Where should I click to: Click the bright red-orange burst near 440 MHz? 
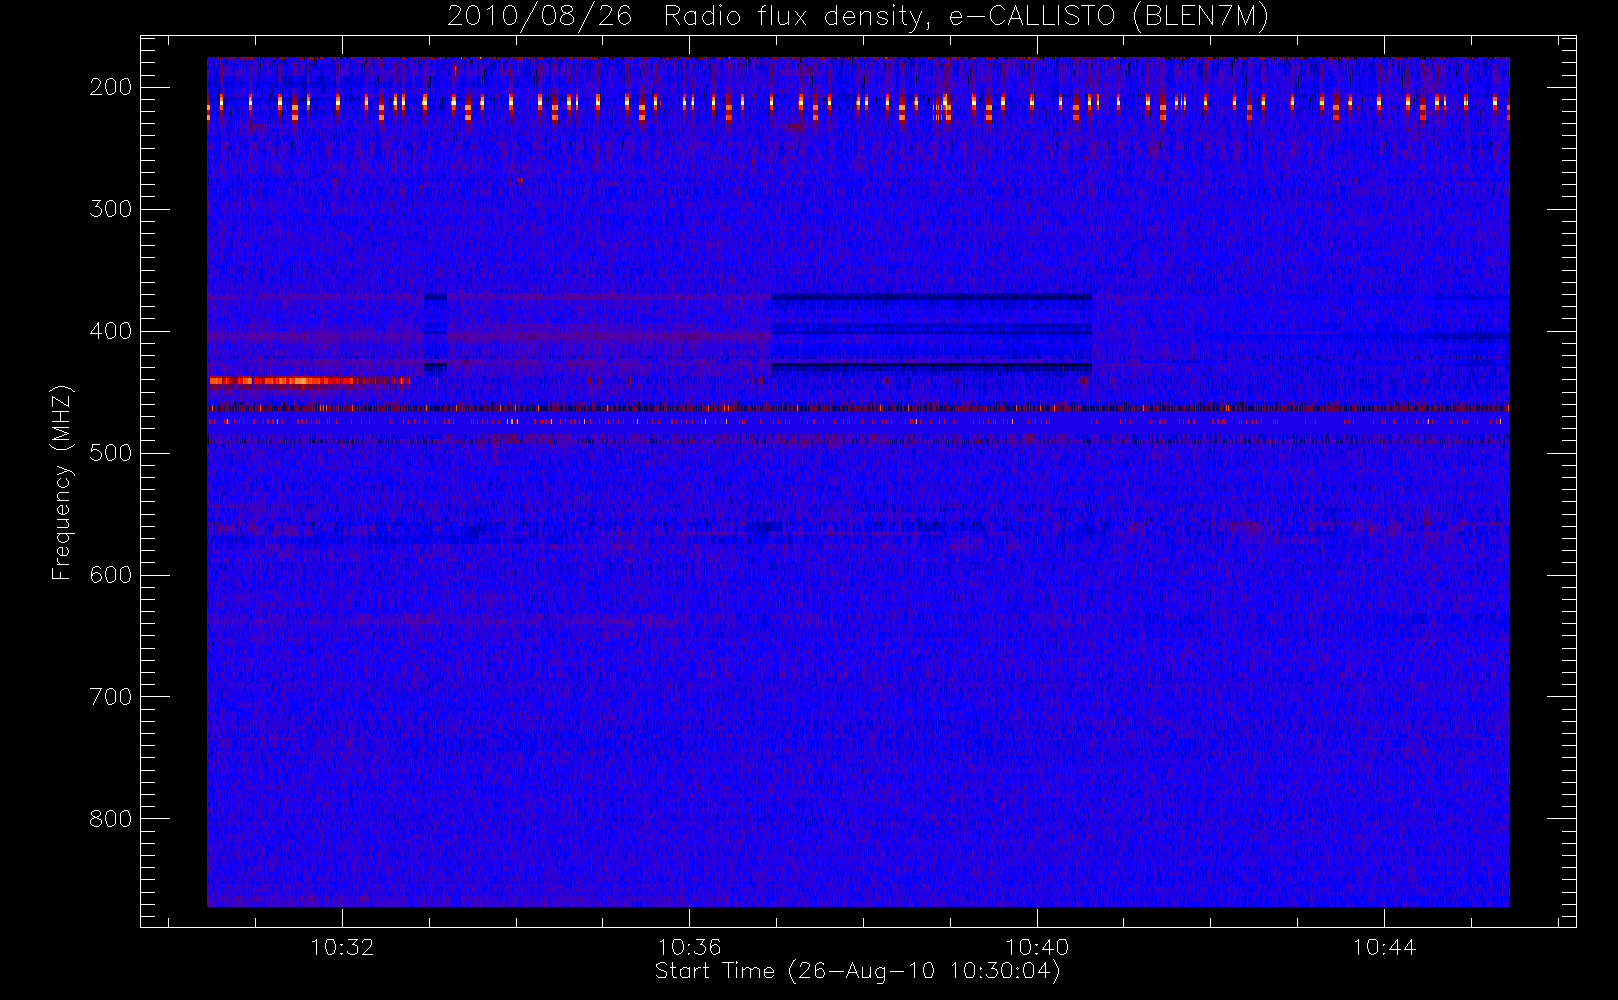coord(309,381)
